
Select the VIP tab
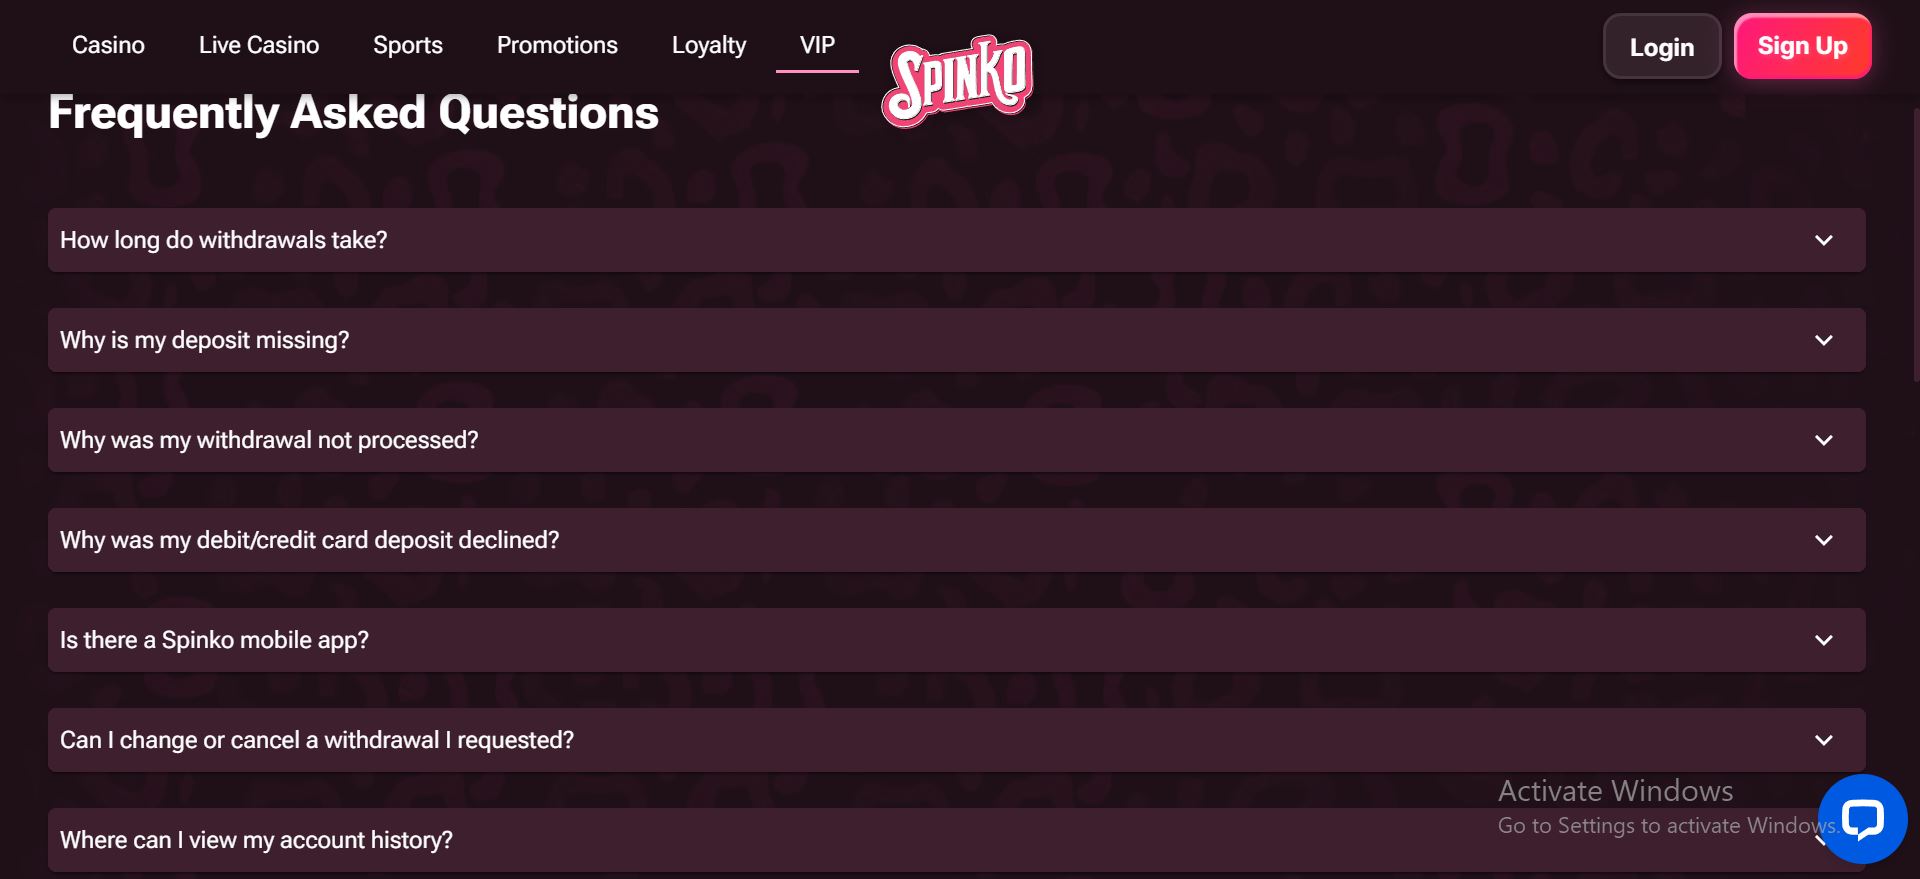click(x=817, y=45)
